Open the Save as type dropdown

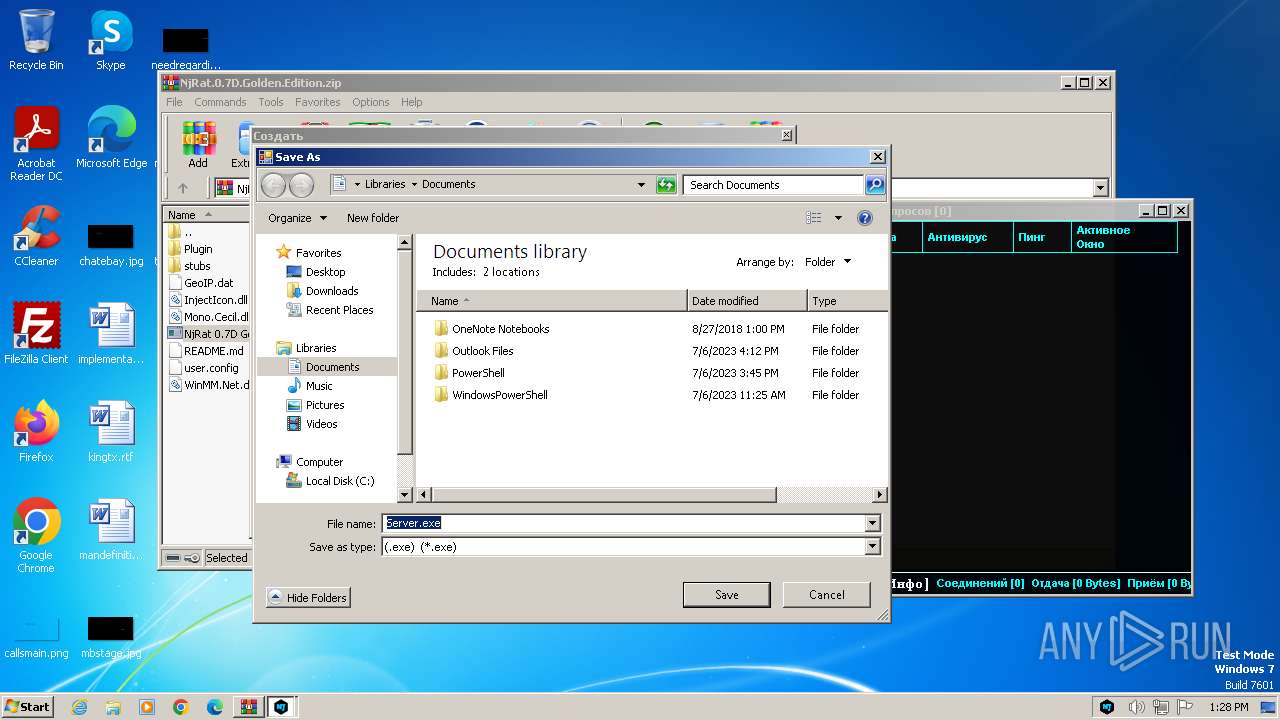872,547
